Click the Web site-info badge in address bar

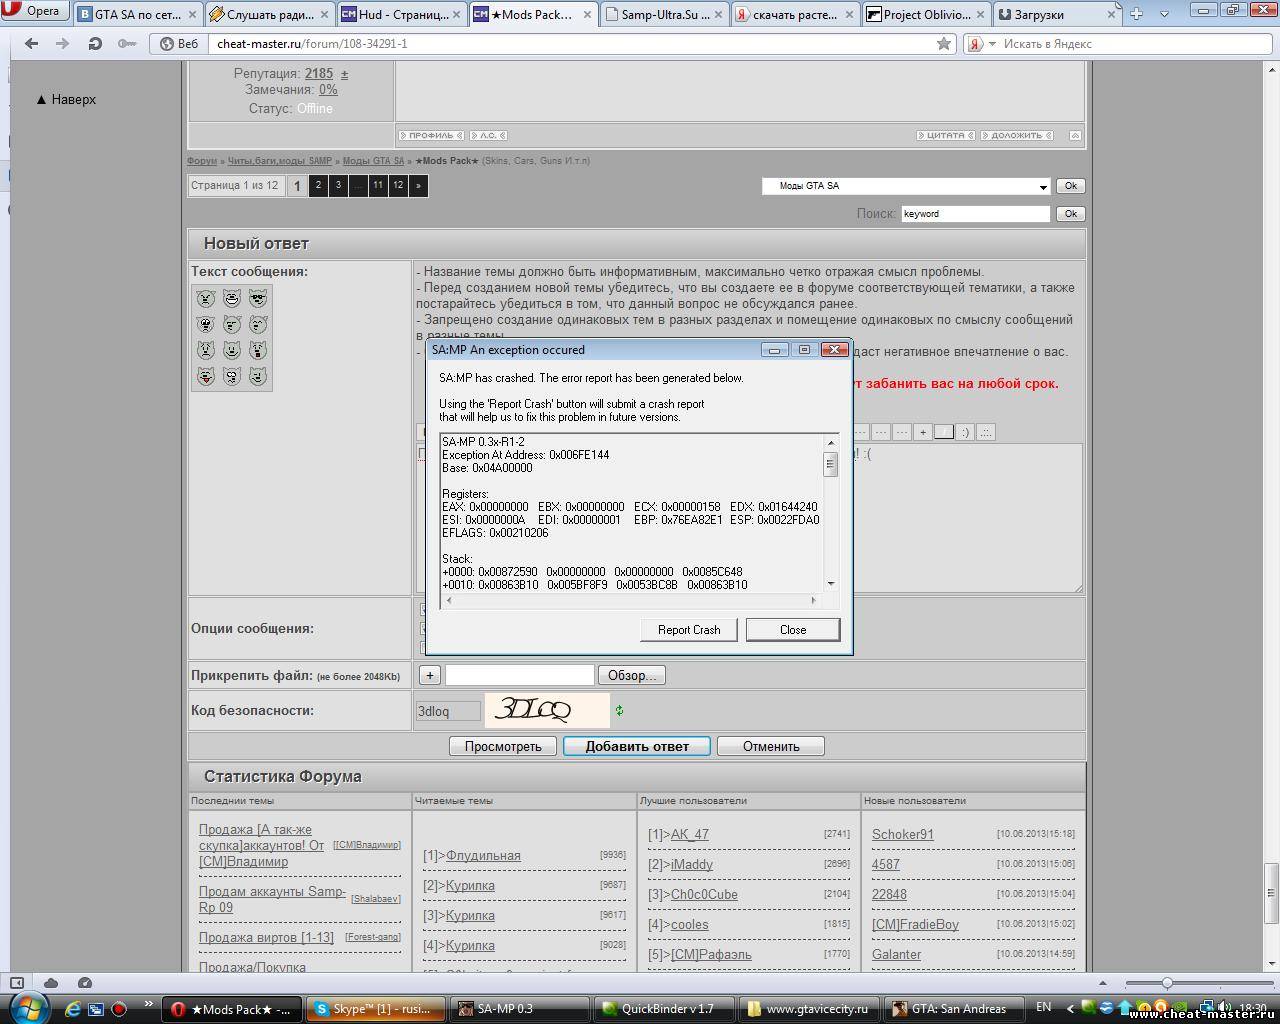coord(180,44)
